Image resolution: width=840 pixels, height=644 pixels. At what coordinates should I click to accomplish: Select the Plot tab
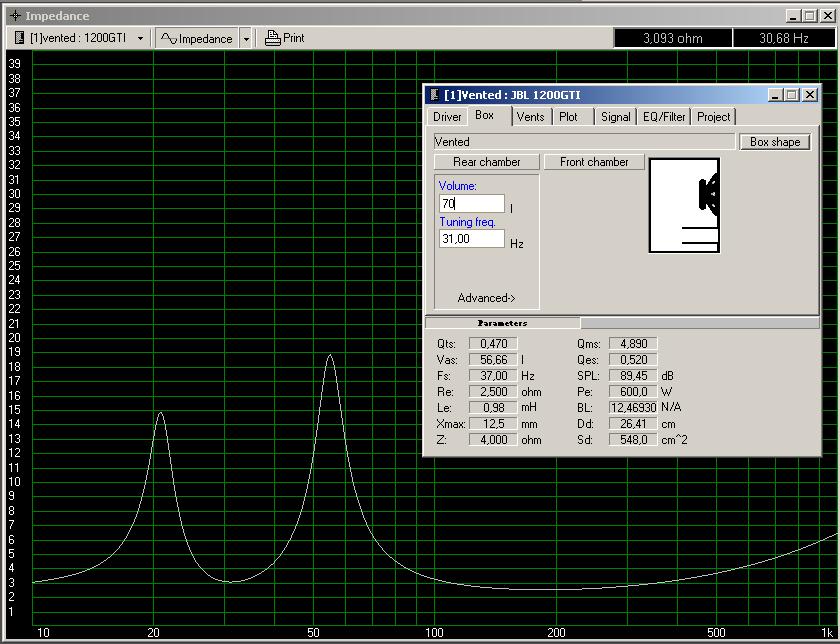click(x=568, y=117)
